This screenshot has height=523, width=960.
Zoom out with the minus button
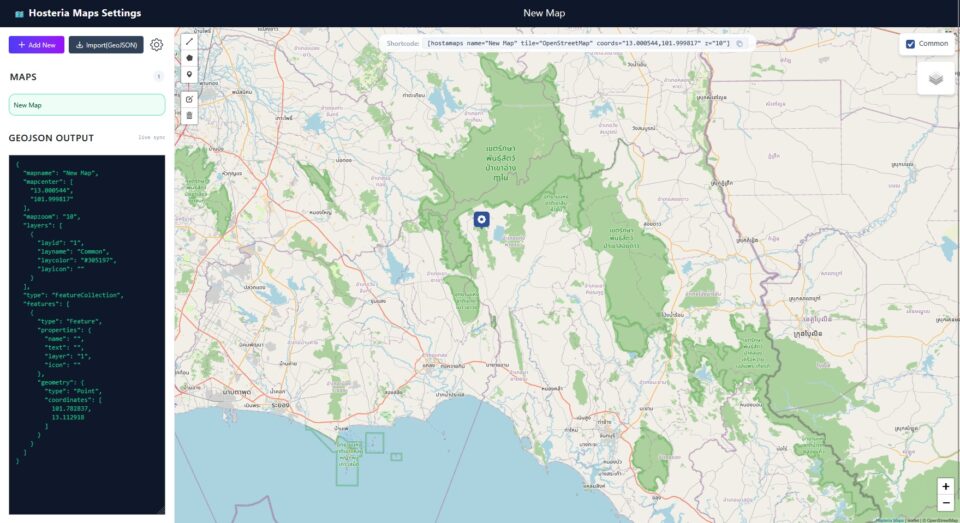(x=945, y=503)
